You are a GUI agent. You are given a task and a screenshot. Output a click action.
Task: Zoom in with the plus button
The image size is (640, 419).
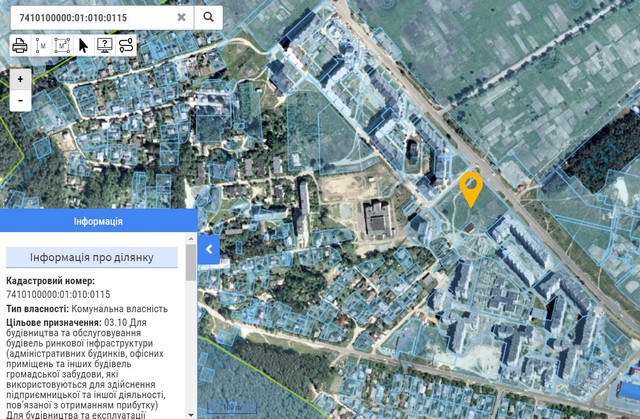coord(20,78)
